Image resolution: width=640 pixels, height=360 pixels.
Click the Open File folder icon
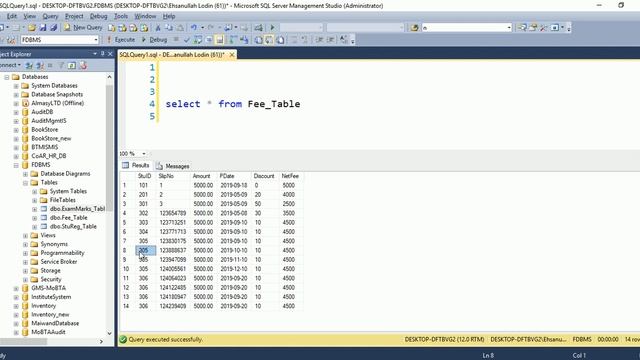click(x=32, y=27)
